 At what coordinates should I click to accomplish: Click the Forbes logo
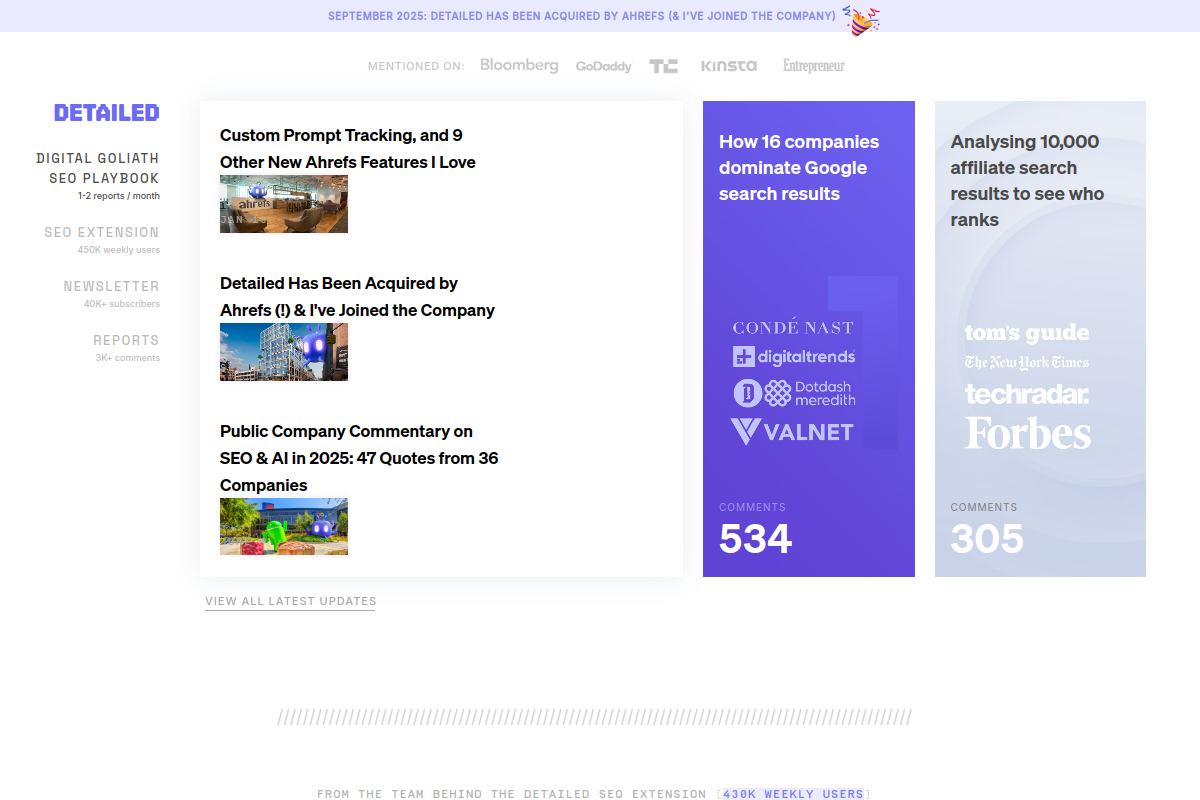coord(1027,433)
